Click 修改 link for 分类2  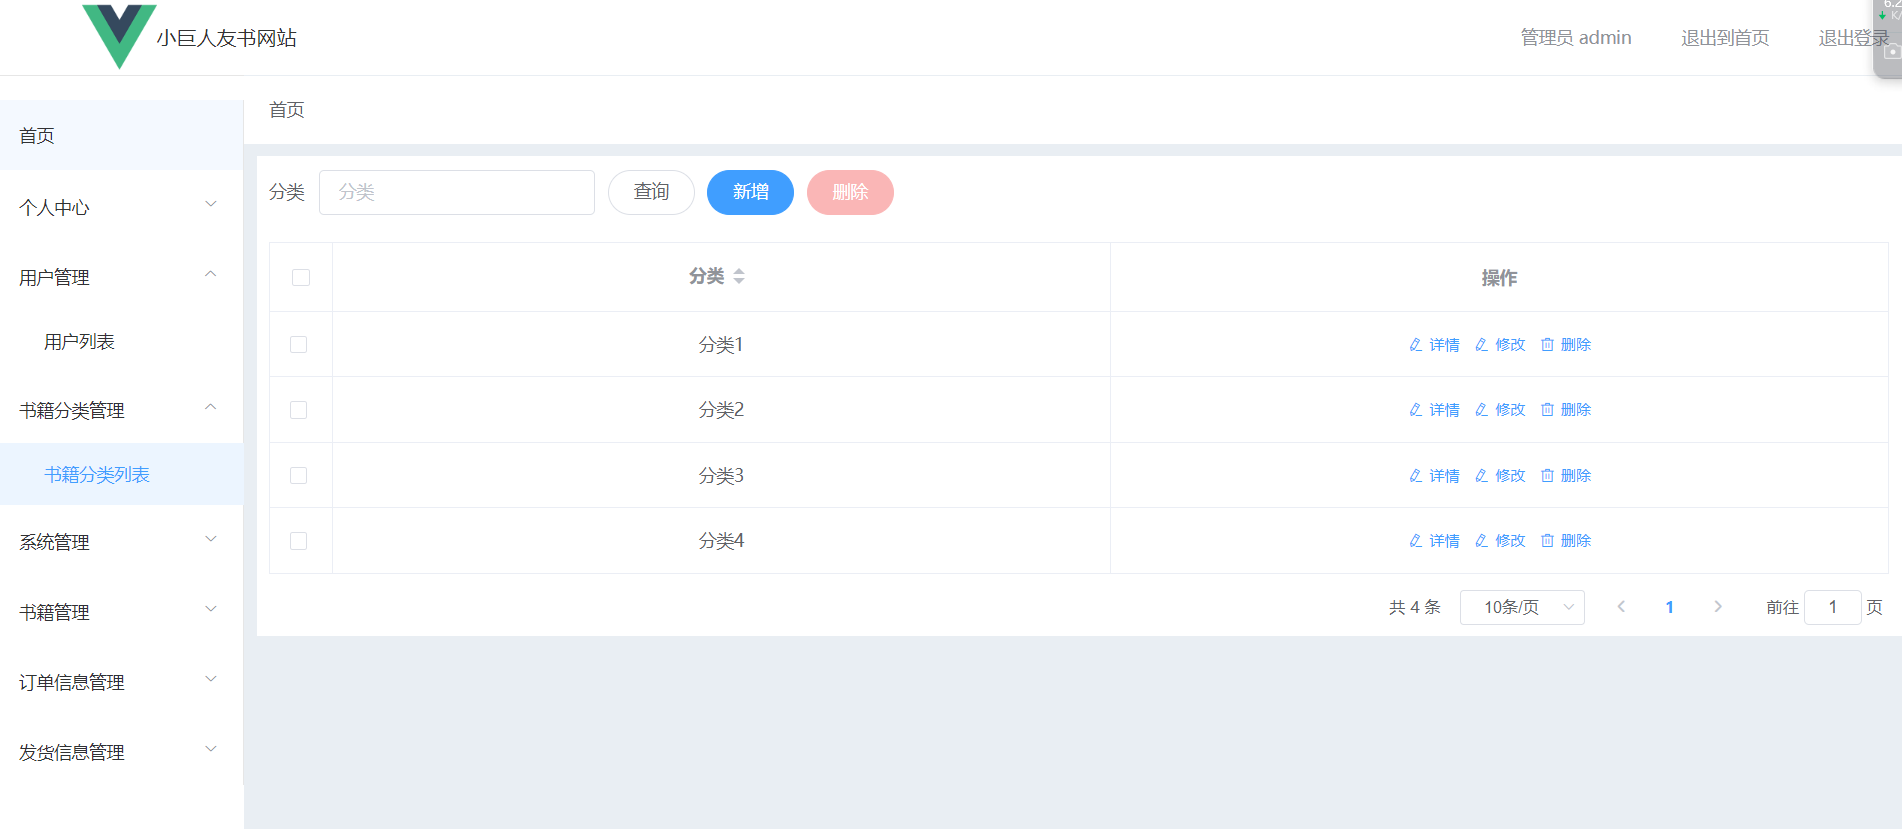coord(1510,409)
